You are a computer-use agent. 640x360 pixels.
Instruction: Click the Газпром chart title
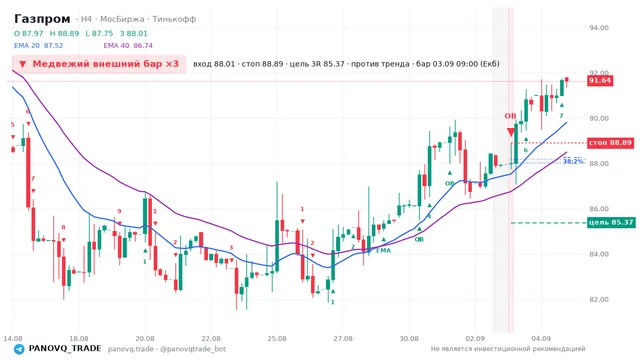coord(42,19)
